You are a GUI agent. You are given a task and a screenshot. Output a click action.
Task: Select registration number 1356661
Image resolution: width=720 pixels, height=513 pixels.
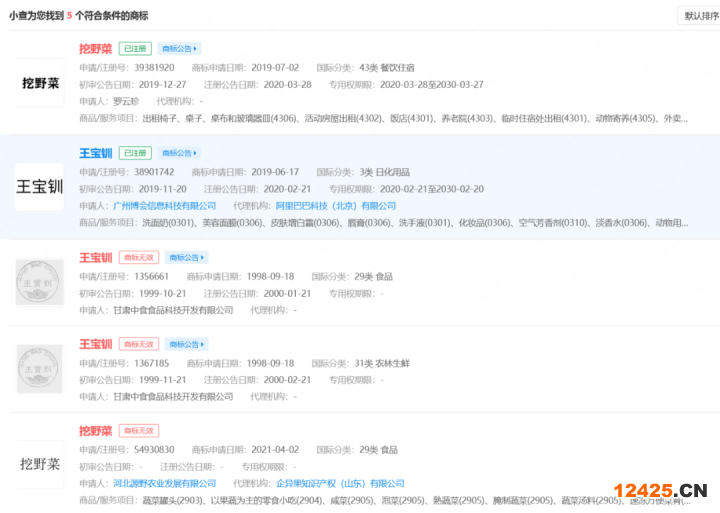click(152, 276)
